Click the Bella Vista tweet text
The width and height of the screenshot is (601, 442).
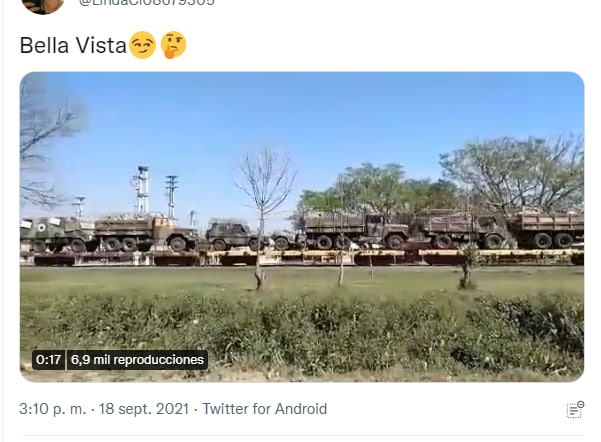pos(73,45)
